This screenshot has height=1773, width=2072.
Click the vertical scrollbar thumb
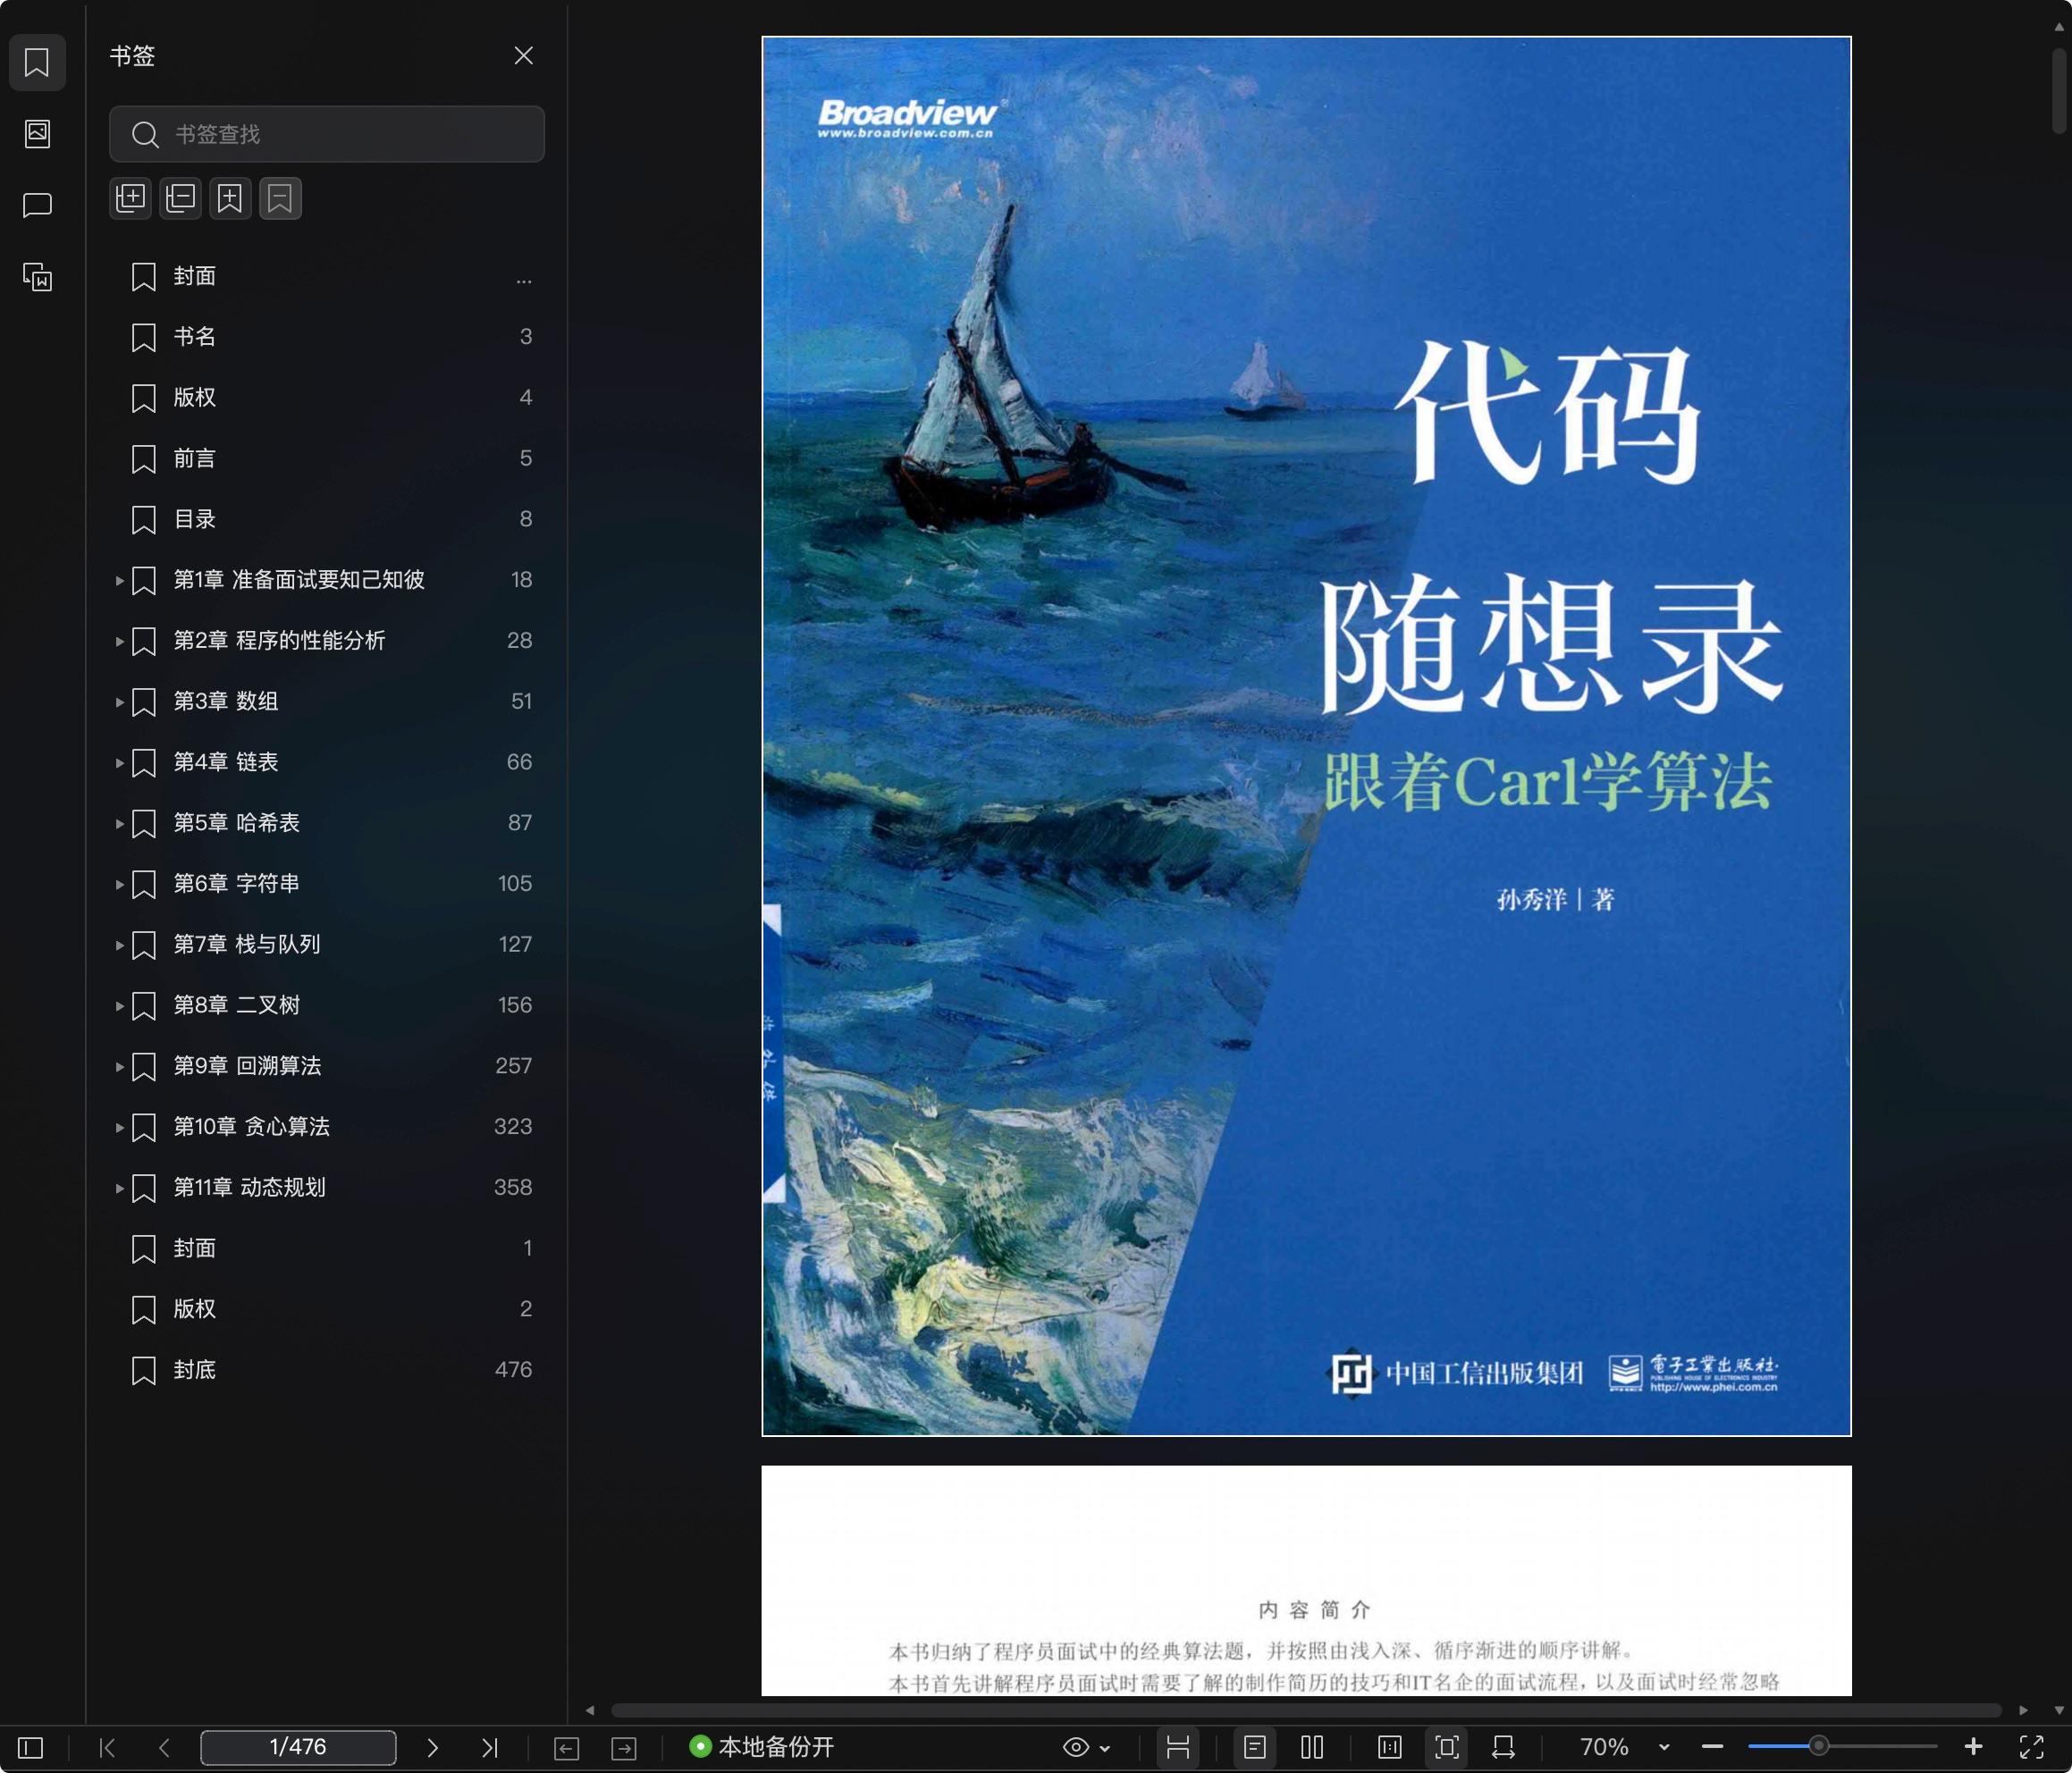point(2059,90)
